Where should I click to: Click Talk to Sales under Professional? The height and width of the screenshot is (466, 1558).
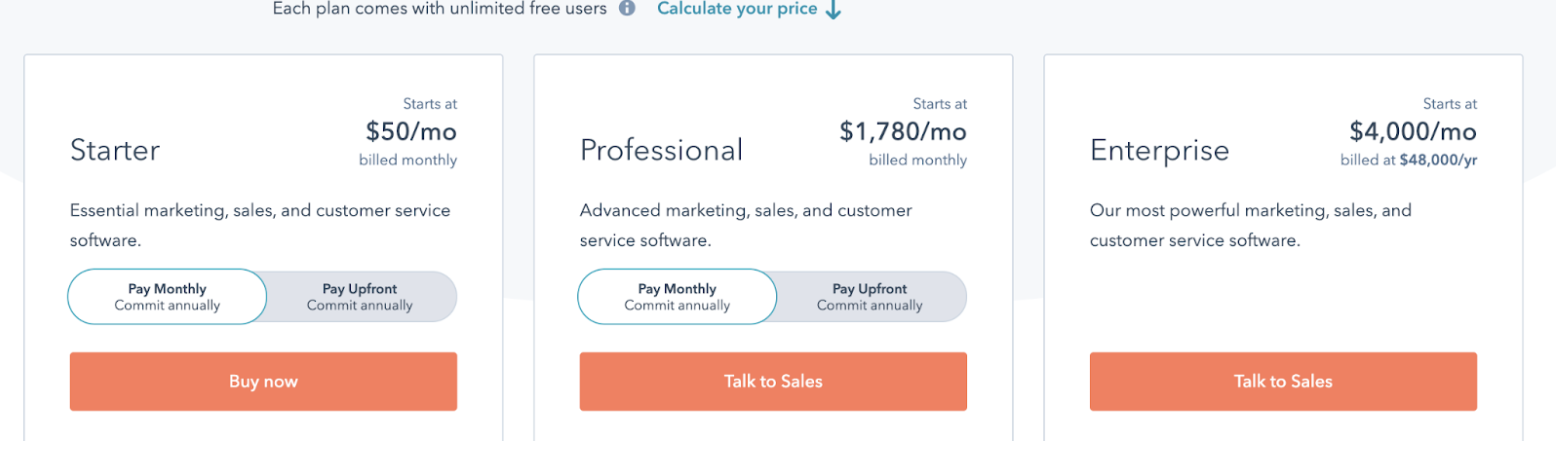pos(773,381)
